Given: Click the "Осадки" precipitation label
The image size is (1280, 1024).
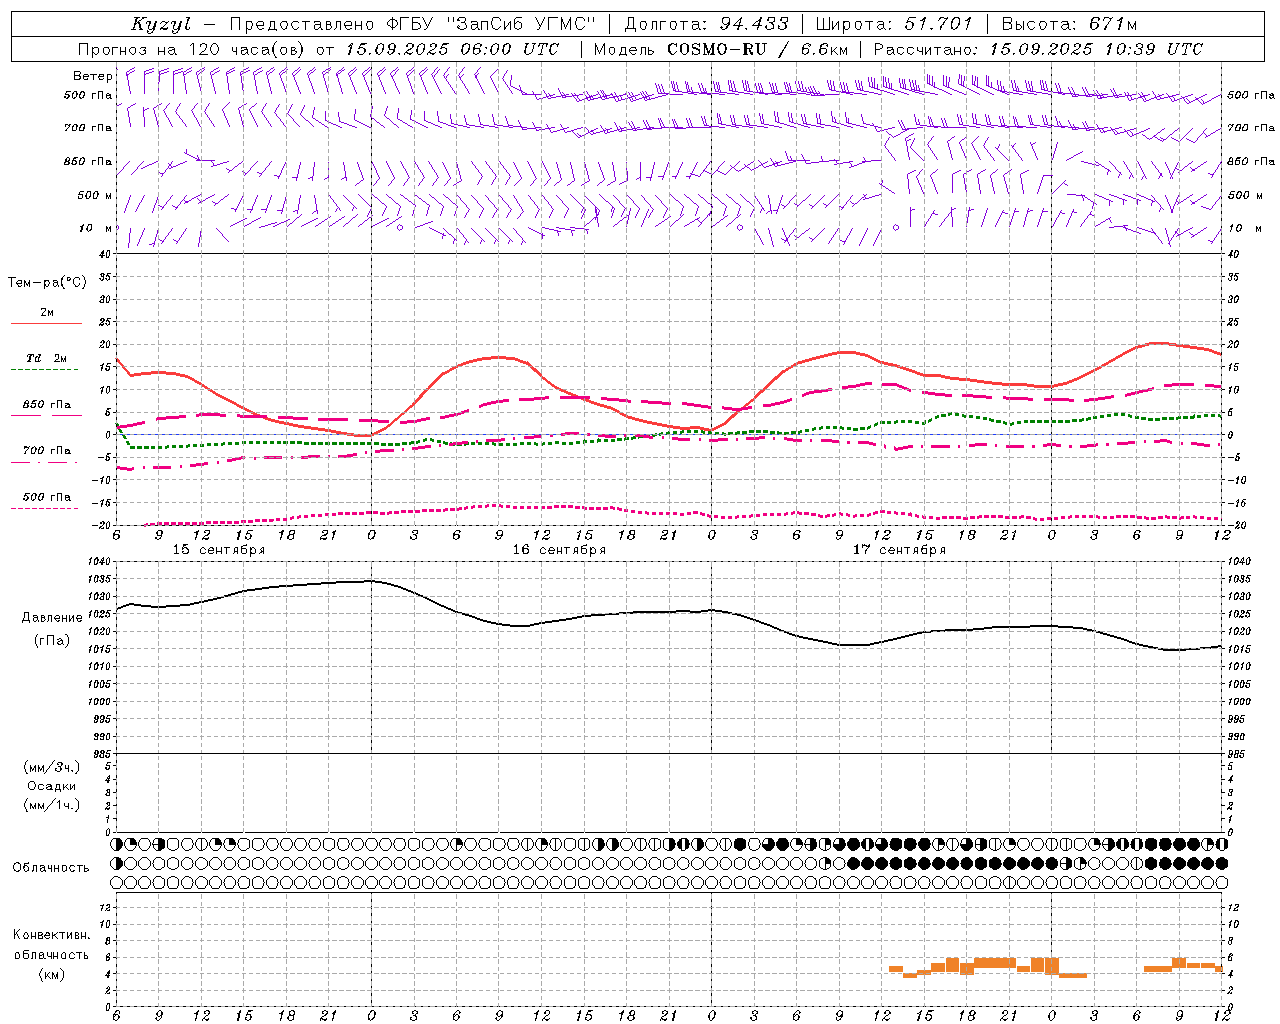Looking at the screenshot, I should point(52,786).
